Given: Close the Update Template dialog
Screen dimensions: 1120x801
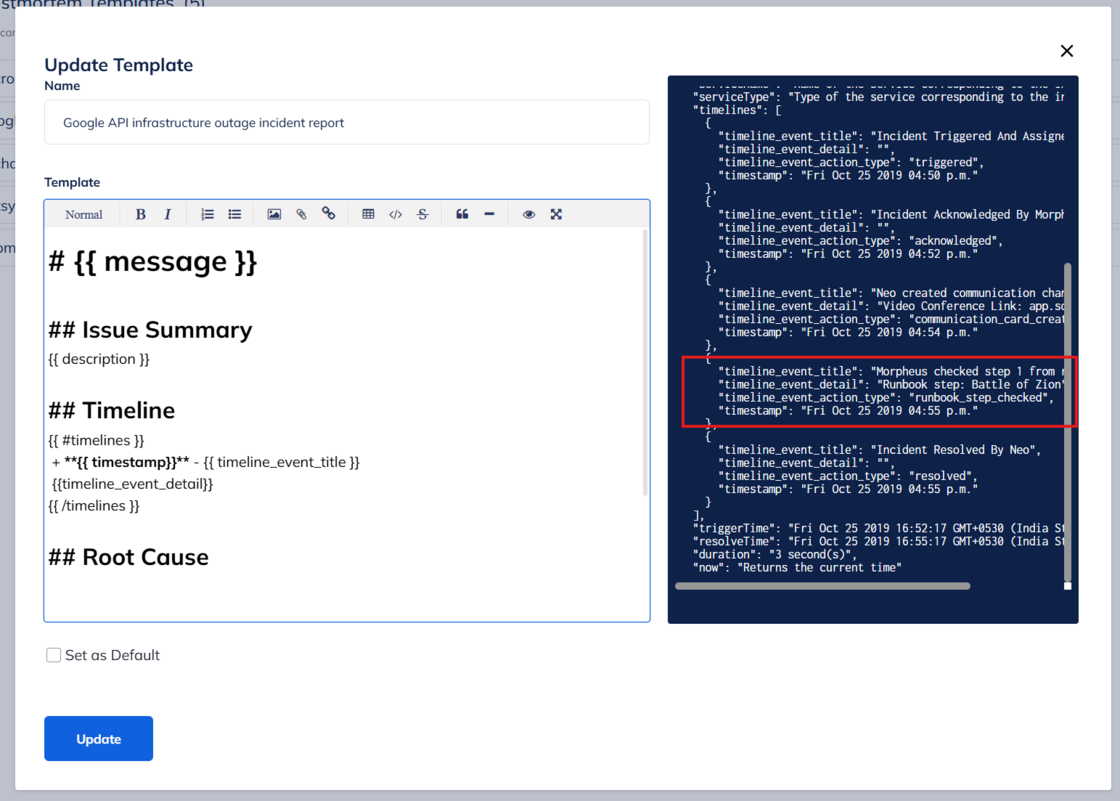Looking at the screenshot, I should pyautogui.click(x=1066, y=51).
